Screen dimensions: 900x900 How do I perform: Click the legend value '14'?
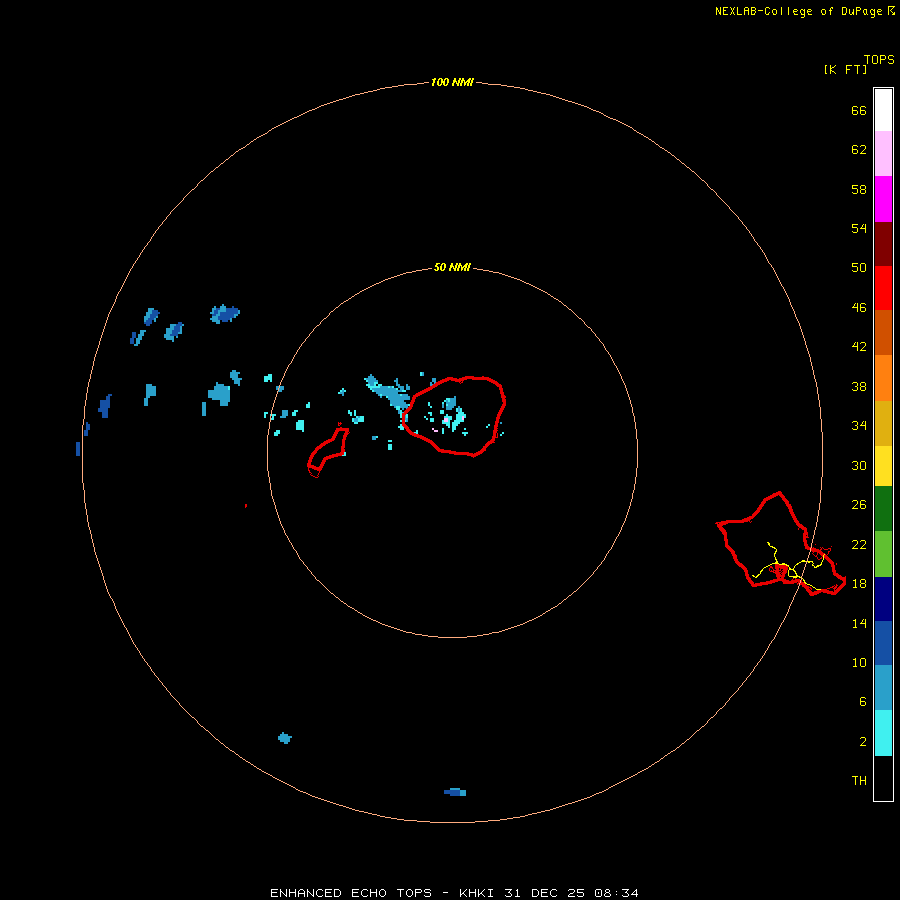click(859, 623)
